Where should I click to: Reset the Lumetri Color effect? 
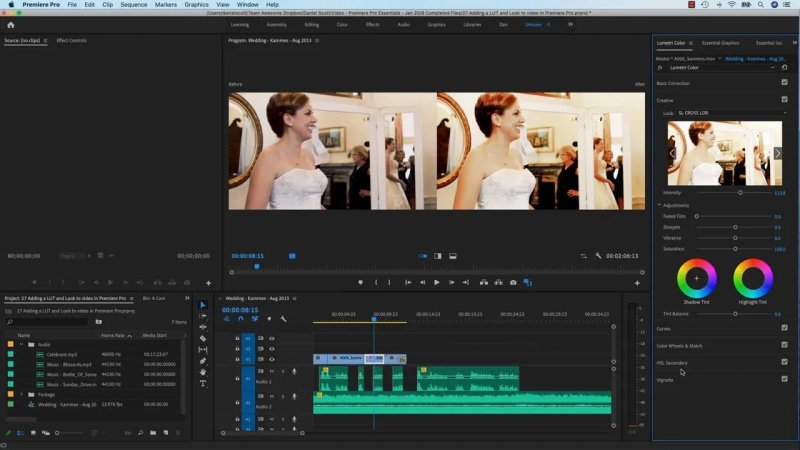point(785,67)
